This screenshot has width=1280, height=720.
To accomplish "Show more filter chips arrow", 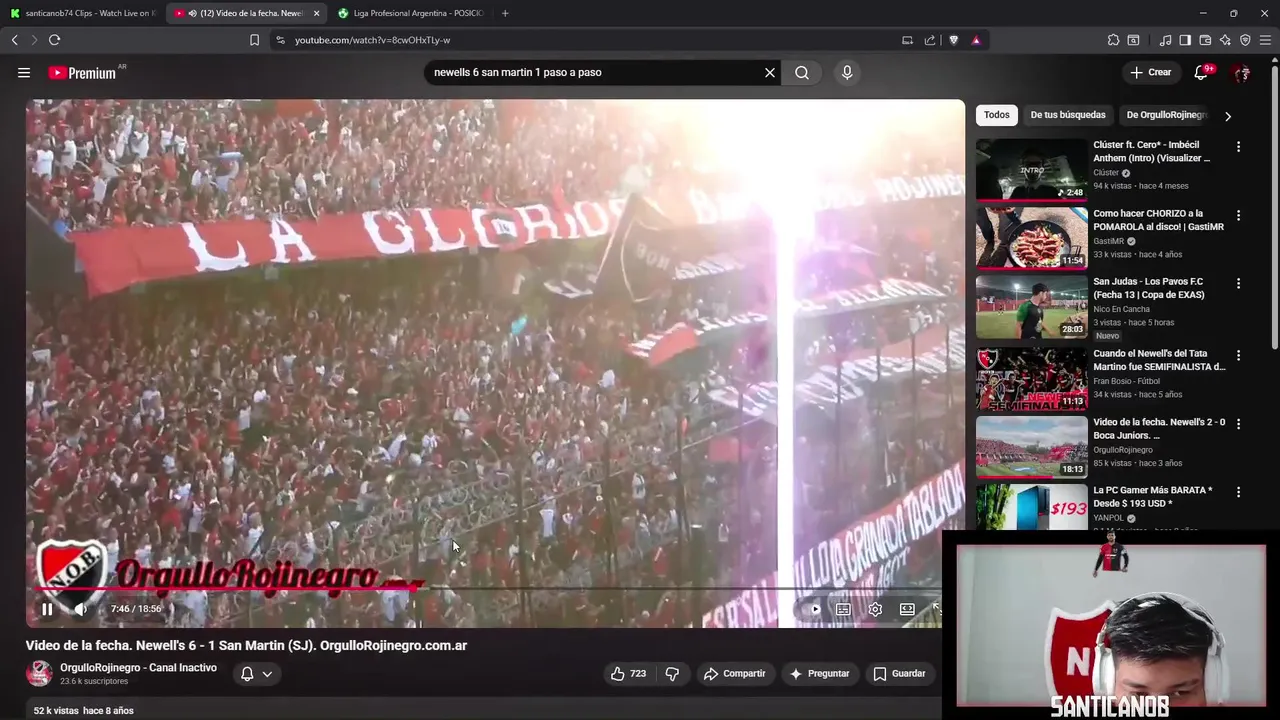I will (1228, 116).
